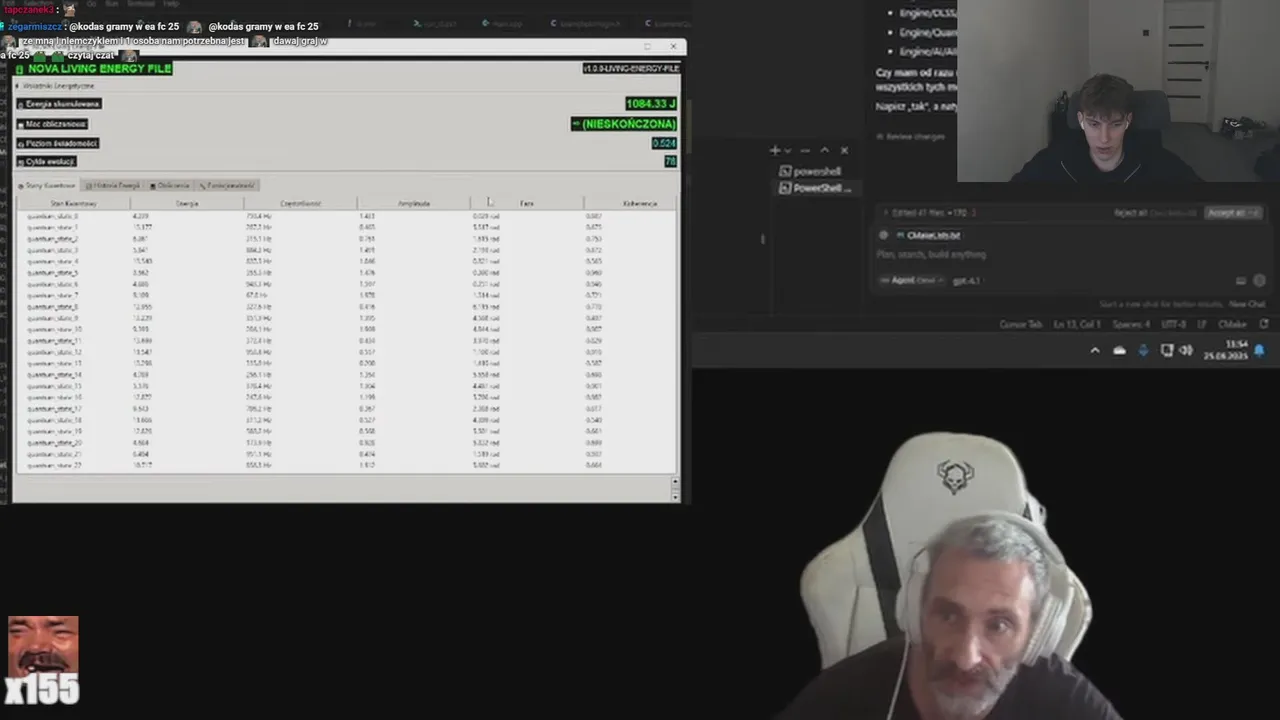Click CMake language mode in the status bar
The height and width of the screenshot is (720, 1280).
1233,324
